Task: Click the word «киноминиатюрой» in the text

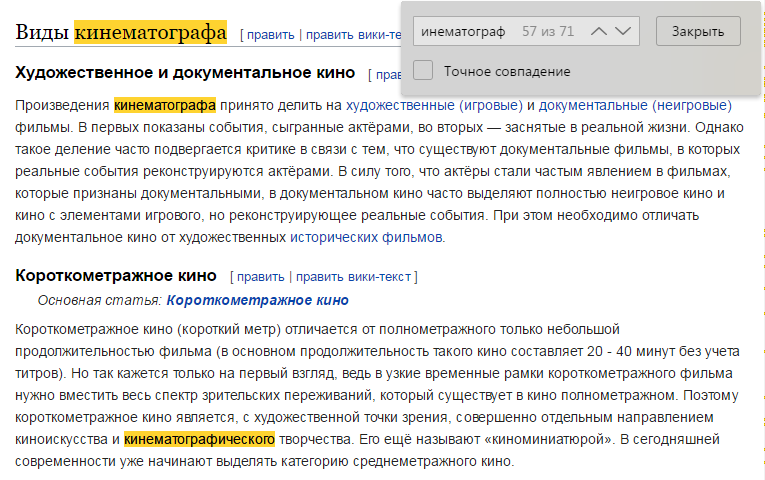Action: pos(548,440)
